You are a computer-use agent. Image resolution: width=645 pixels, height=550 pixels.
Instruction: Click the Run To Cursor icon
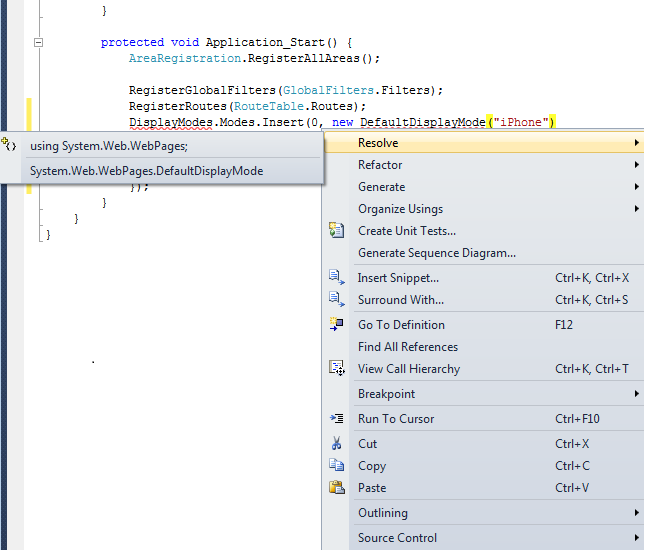(336, 418)
